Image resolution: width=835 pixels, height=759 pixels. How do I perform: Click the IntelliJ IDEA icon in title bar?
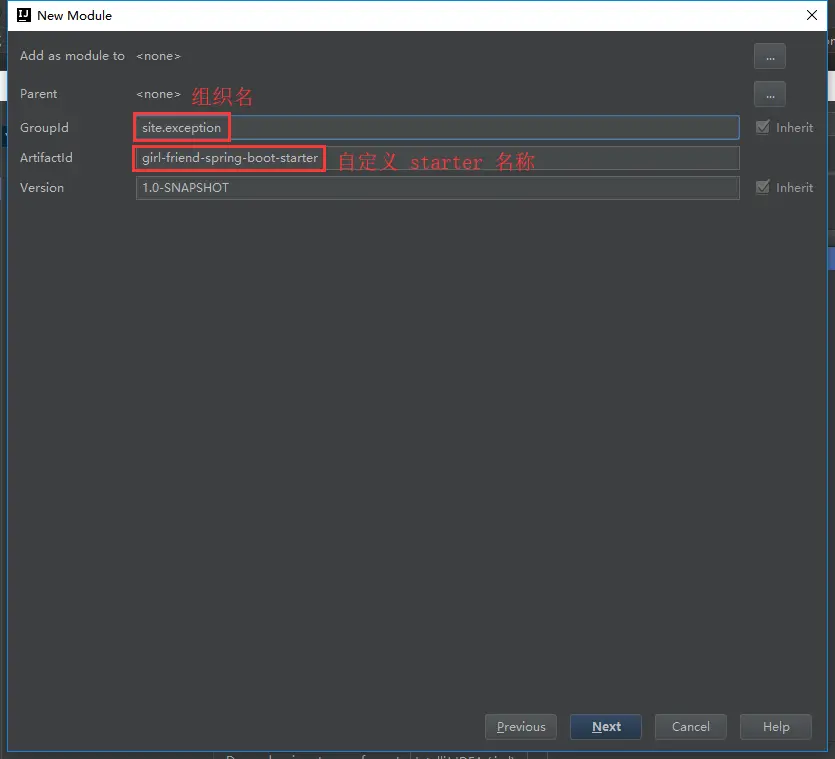24,15
